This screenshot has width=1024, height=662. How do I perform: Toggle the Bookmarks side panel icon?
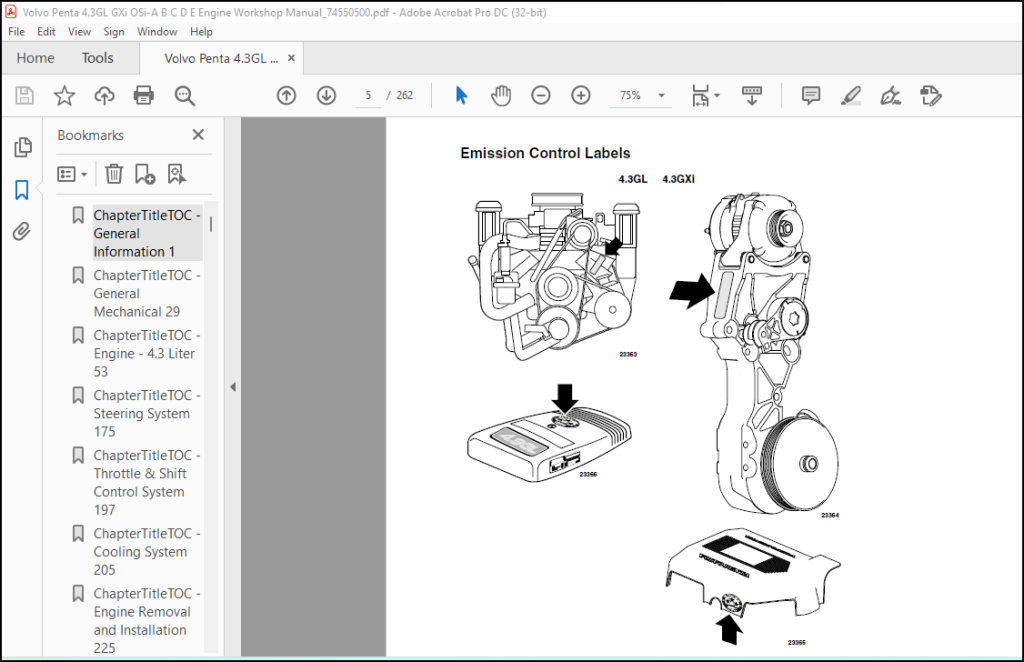[x=22, y=190]
